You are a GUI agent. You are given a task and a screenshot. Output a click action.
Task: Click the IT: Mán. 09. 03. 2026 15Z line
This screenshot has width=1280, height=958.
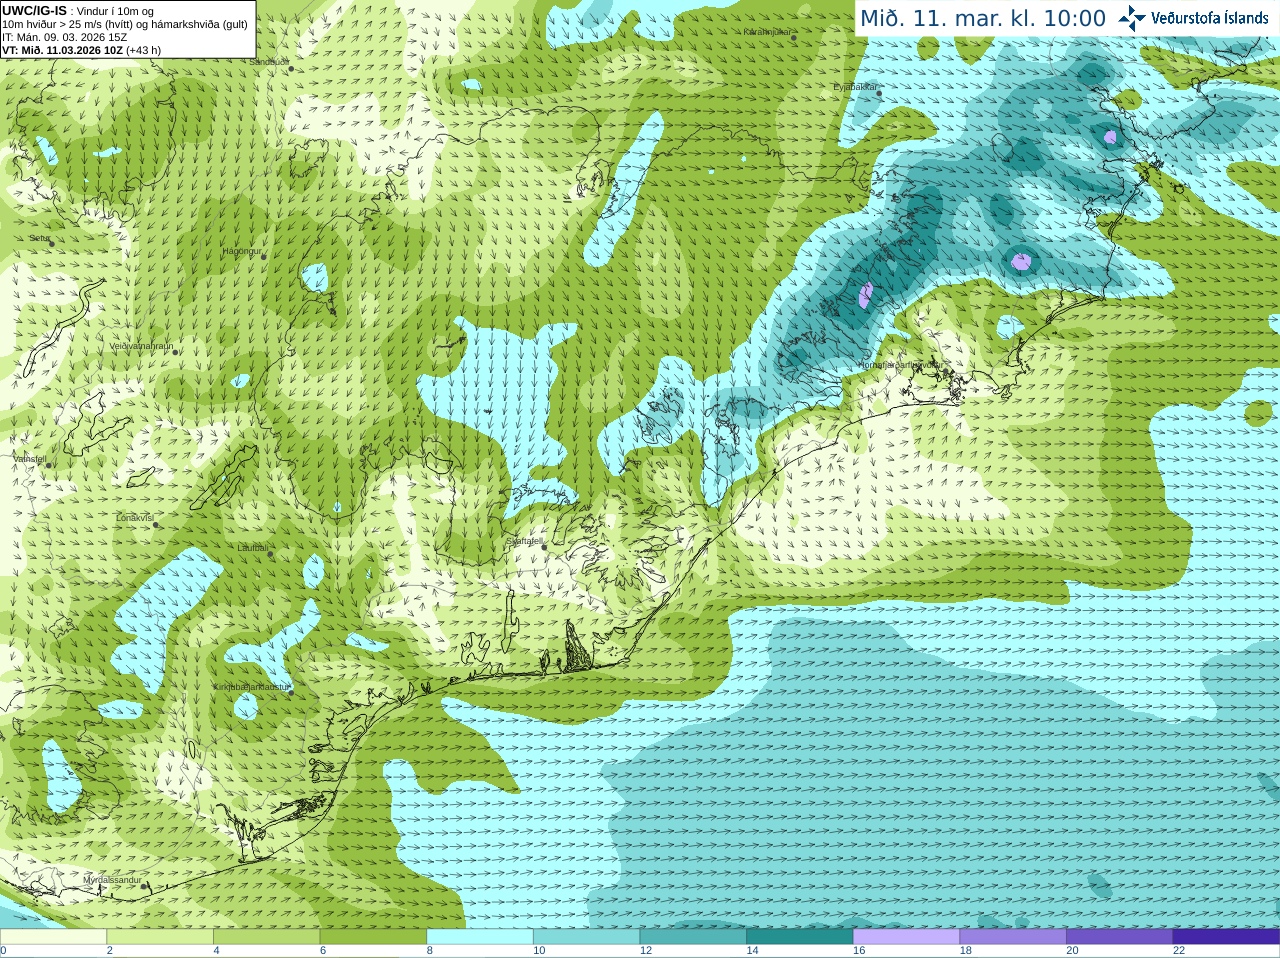pos(64,37)
